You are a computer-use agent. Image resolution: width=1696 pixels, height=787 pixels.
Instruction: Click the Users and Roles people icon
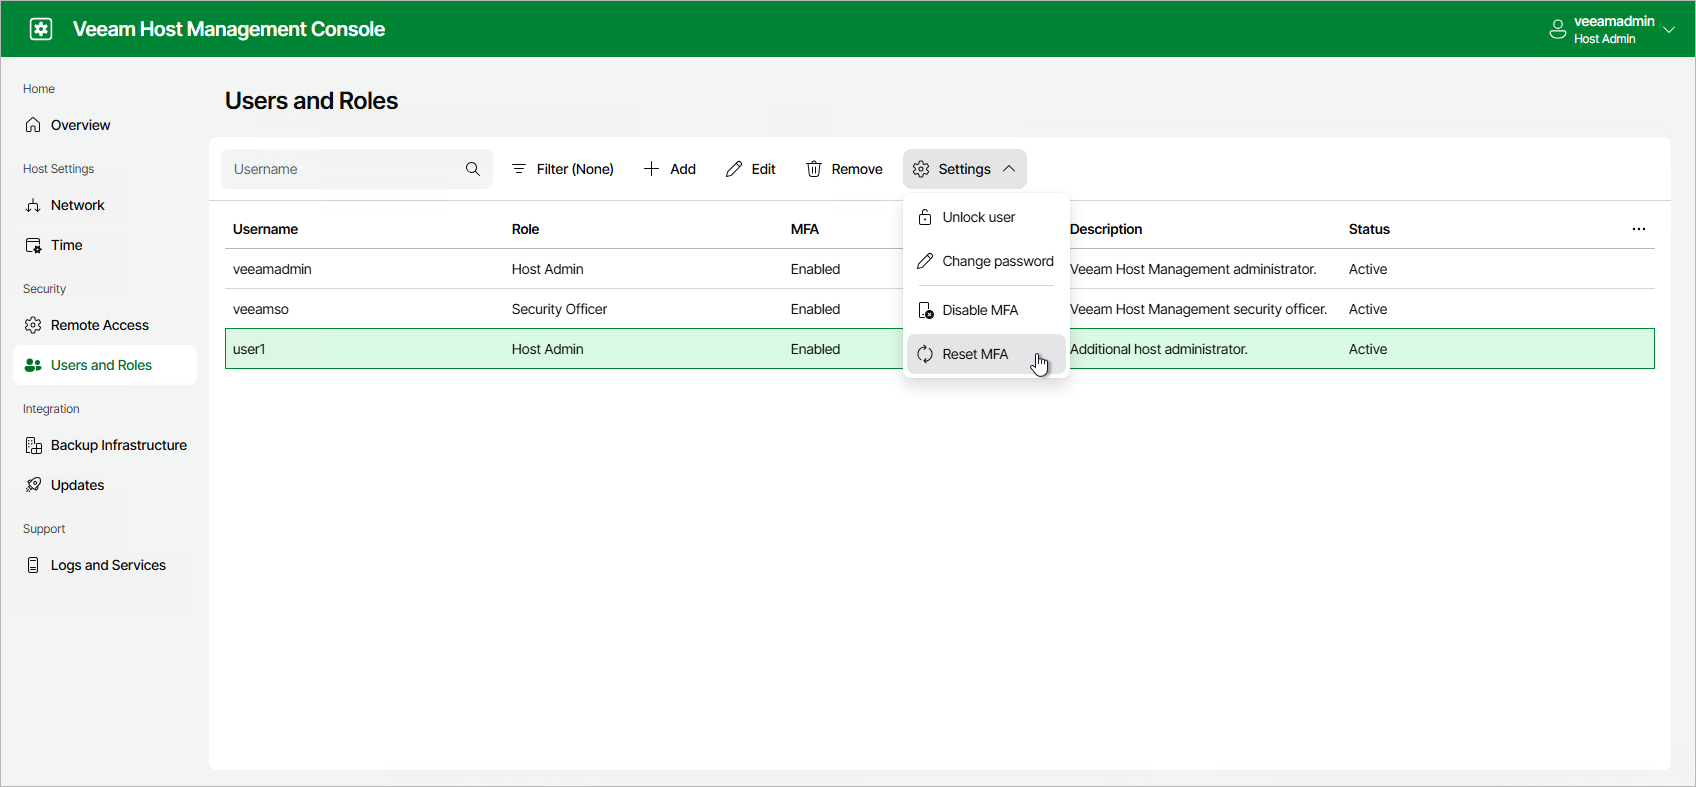(x=33, y=365)
